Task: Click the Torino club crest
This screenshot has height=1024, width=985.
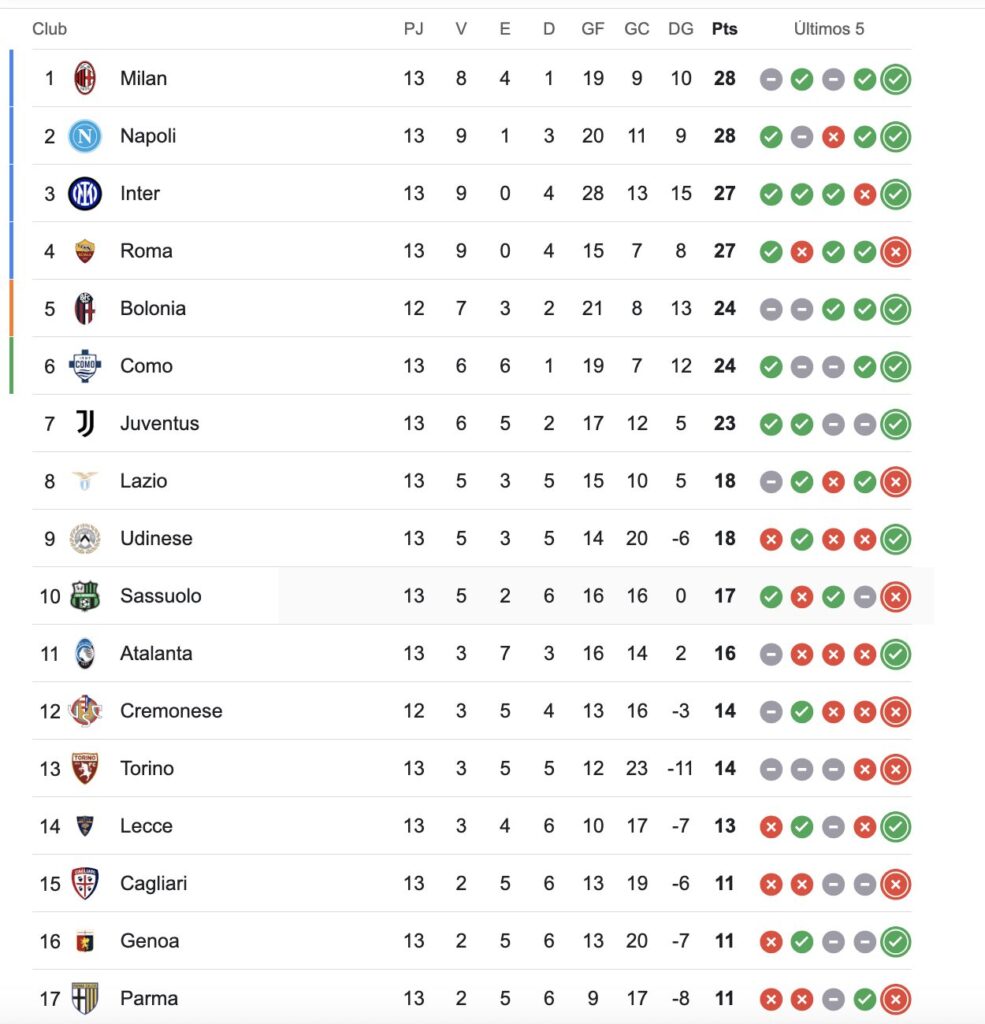Action: [85, 769]
